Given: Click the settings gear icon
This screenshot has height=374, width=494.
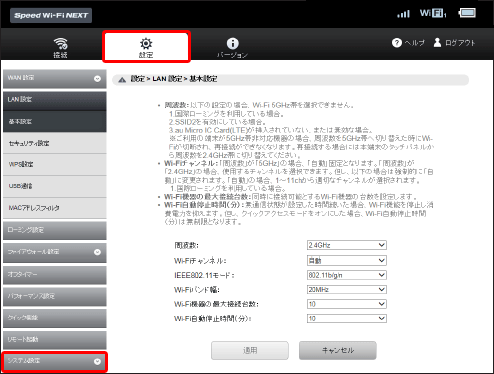Looking at the screenshot, I should tap(146, 43).
